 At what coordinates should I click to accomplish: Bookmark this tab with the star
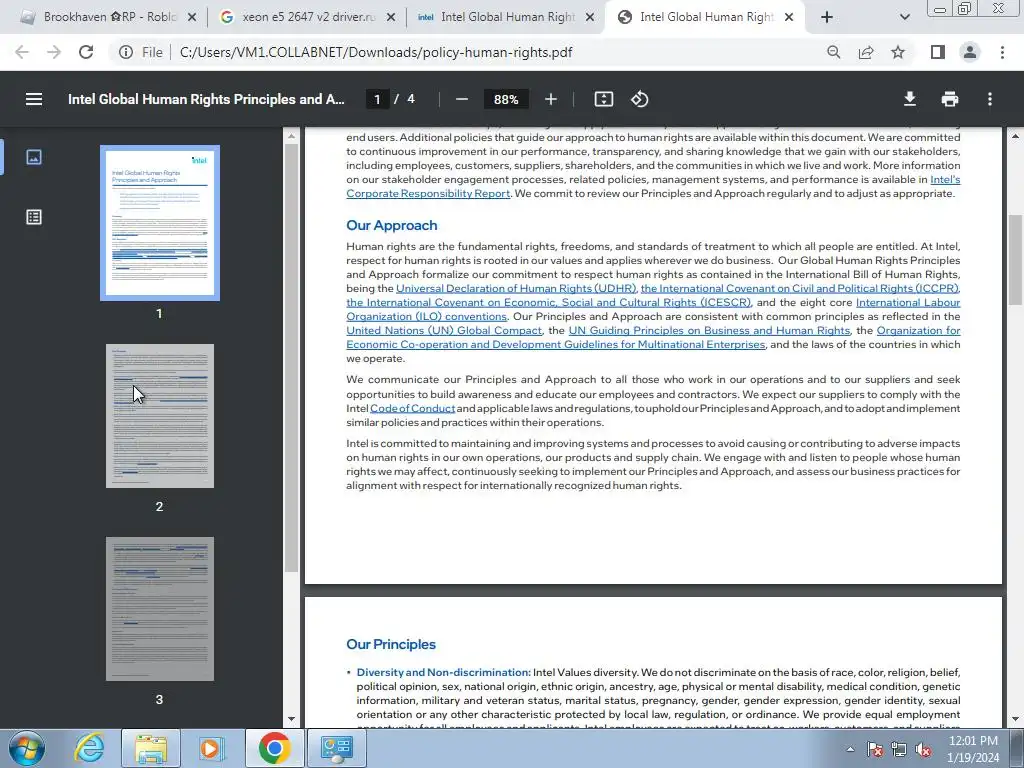tap(898, 52)
